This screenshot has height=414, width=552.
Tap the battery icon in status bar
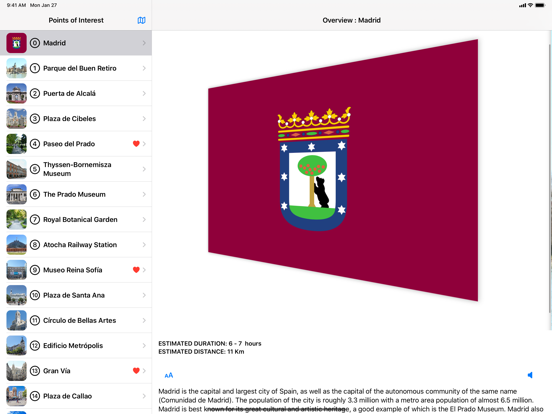540,5
